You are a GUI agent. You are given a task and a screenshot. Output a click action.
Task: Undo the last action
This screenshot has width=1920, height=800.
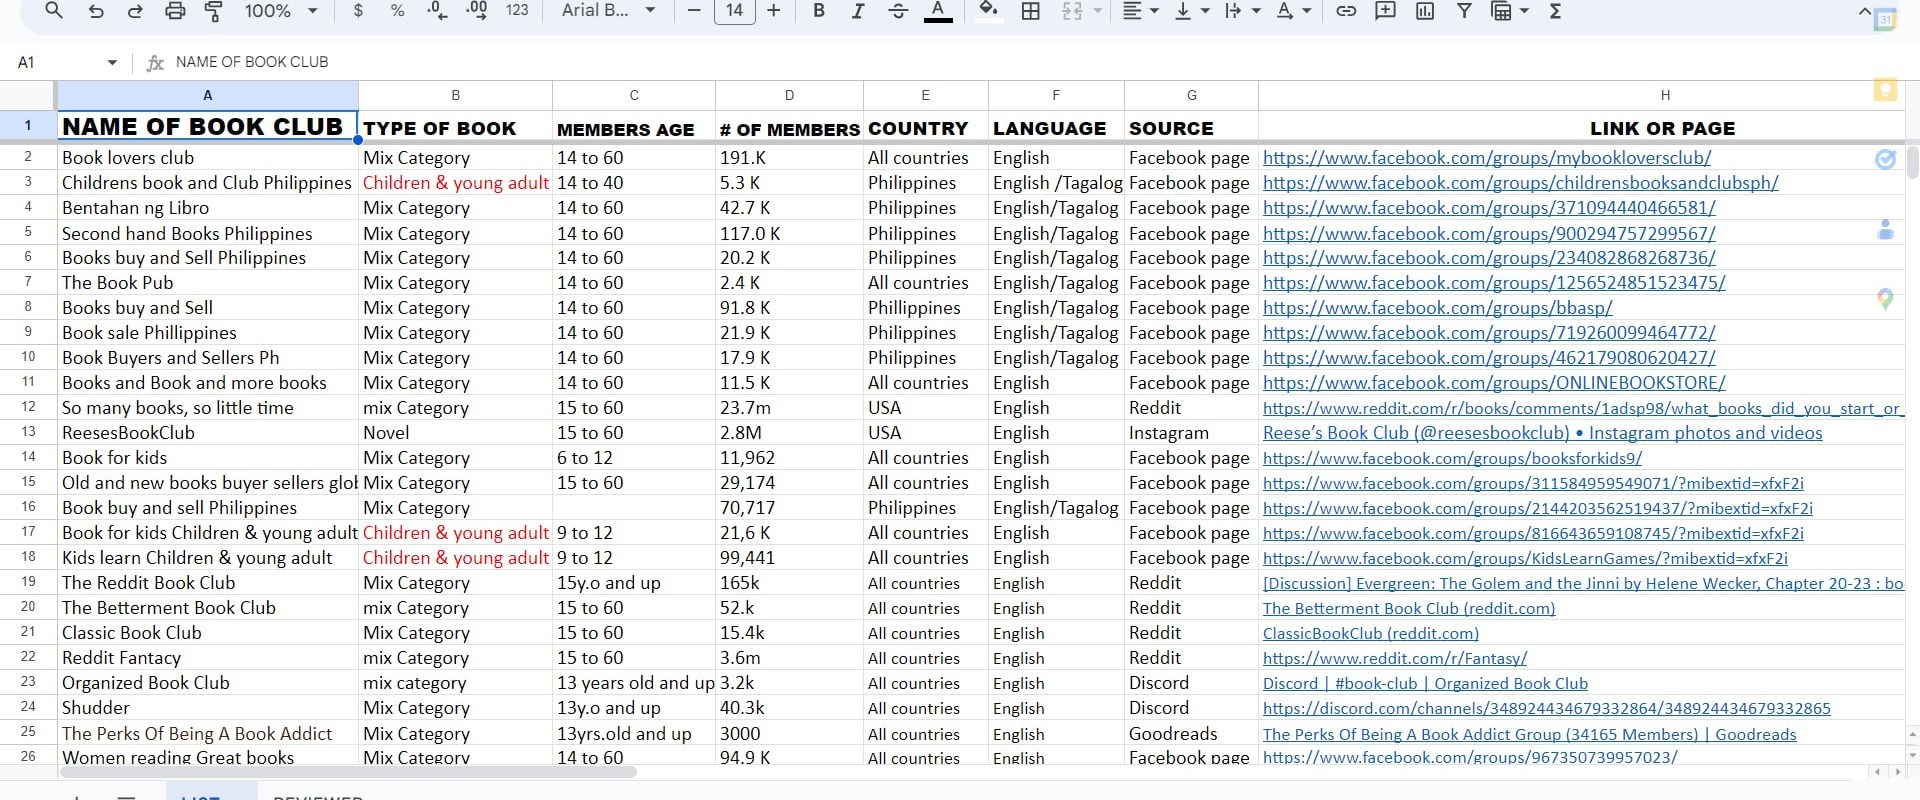[x=96, y=11]
